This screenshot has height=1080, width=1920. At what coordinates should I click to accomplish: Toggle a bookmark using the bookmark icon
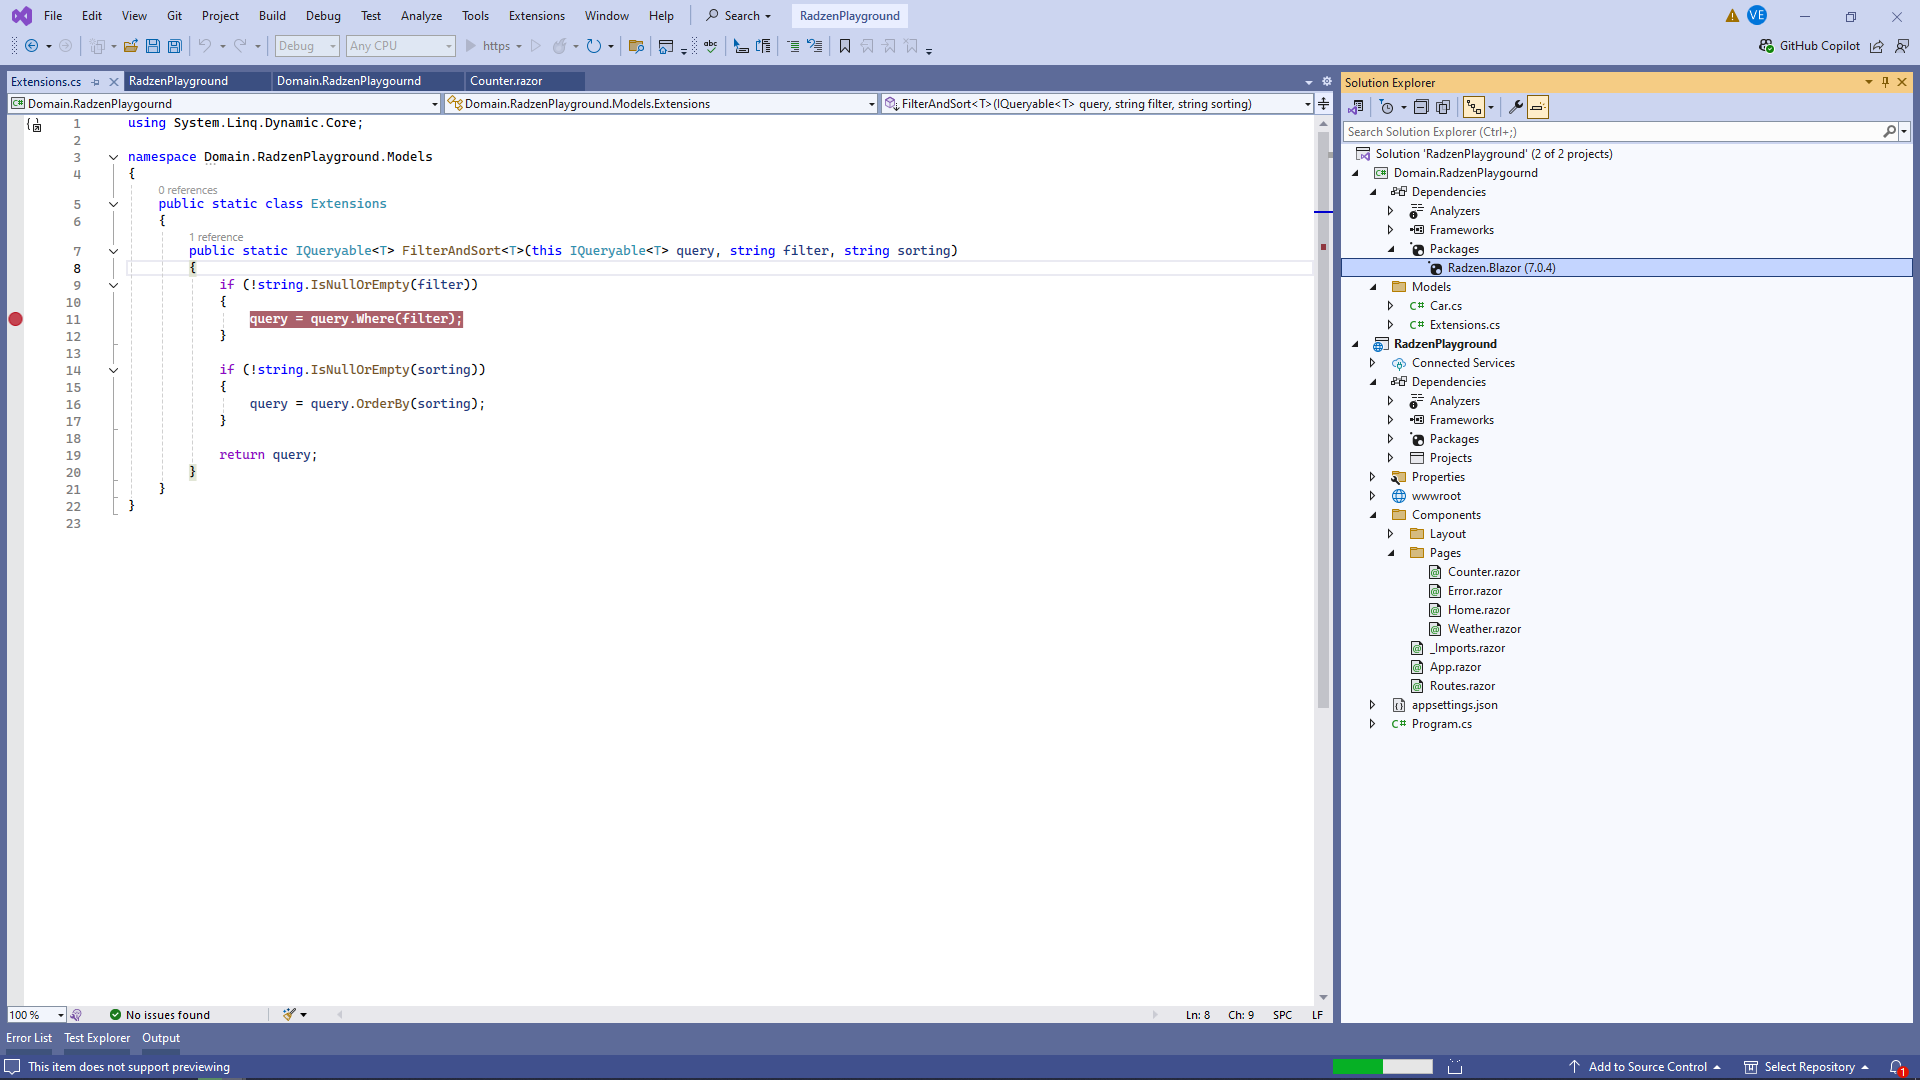point(845,46)
